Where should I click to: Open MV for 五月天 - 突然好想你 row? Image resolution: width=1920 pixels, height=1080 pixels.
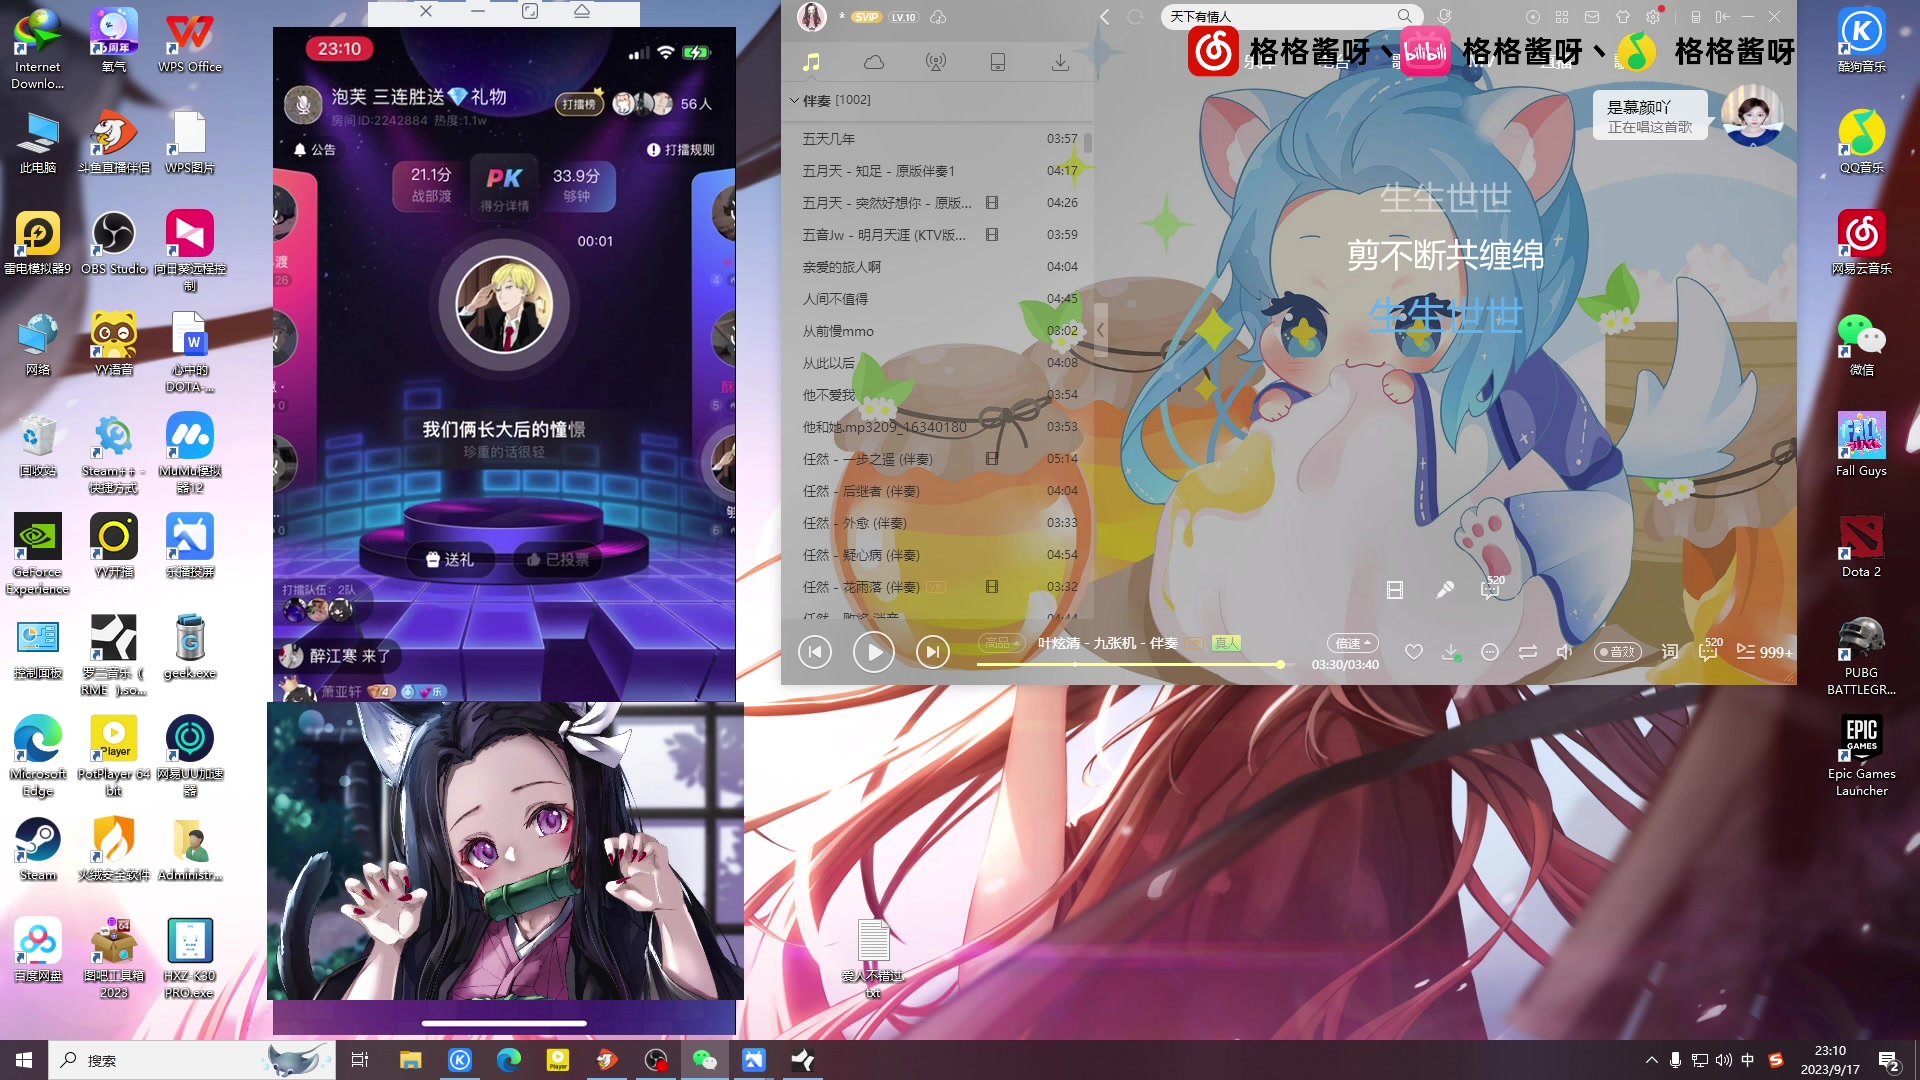point(992,203)
